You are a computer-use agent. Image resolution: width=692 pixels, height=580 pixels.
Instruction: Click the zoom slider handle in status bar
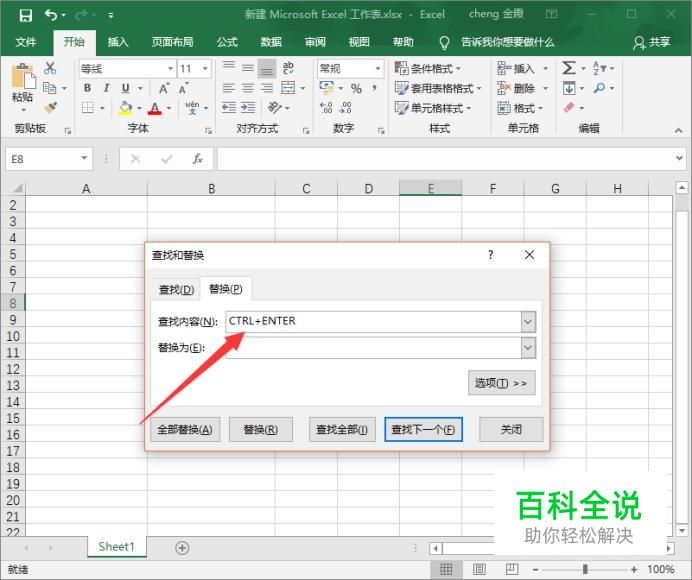[x=585, y=569]
